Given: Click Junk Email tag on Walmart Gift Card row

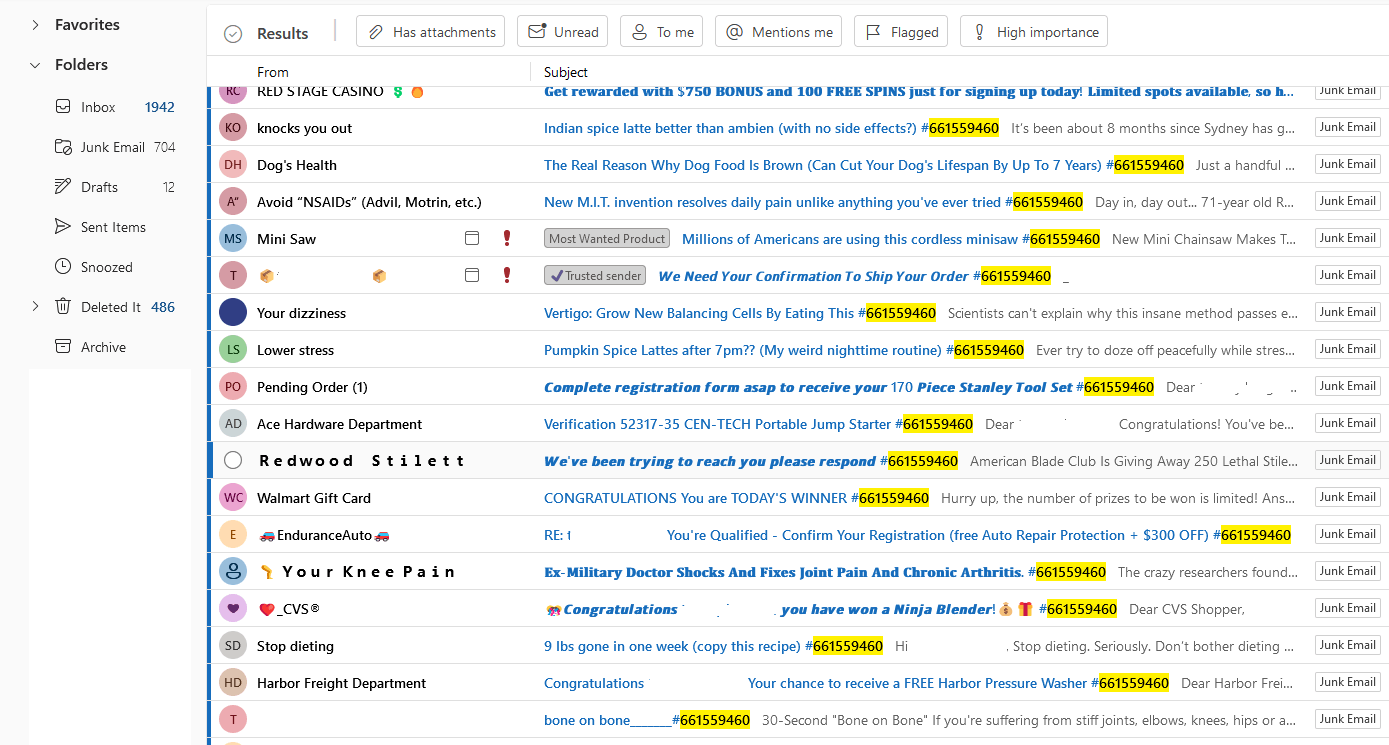Looking at the screenshot, I should pos(1347,497).
